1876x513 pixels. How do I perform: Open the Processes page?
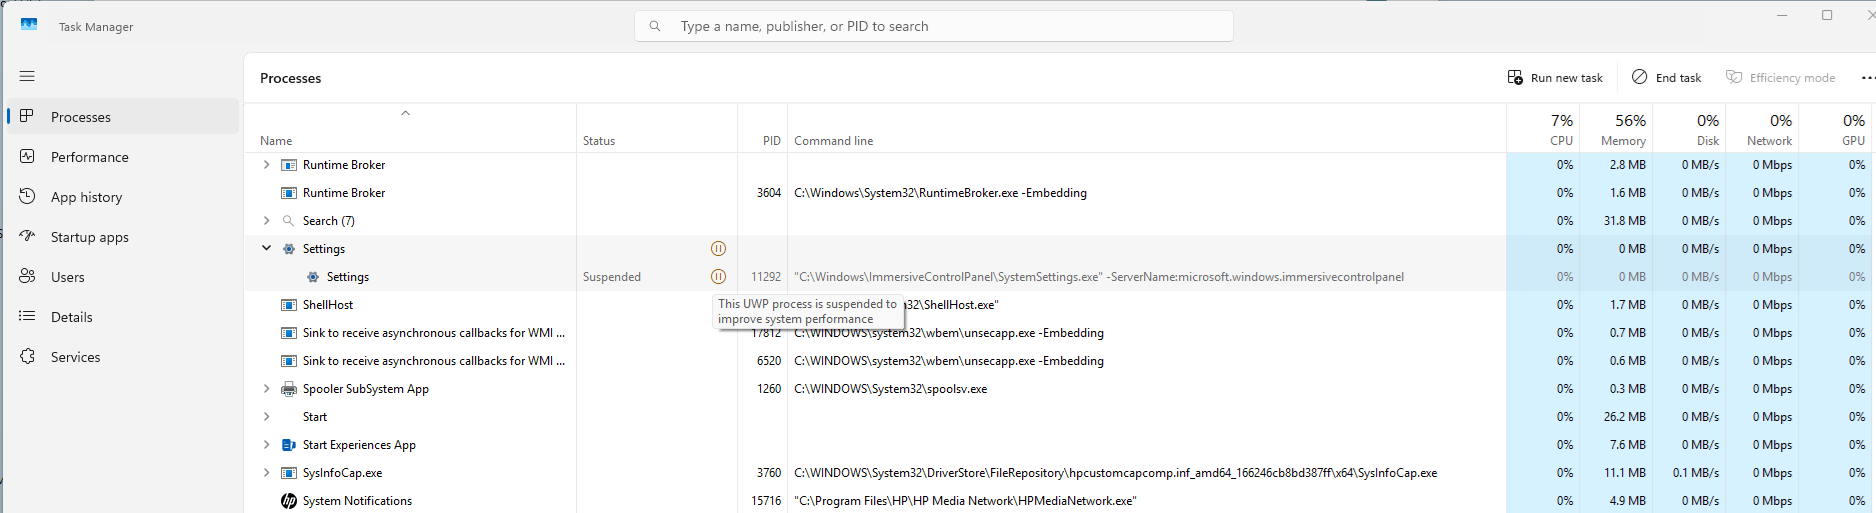pyautogui.click(x=124, y=117)
